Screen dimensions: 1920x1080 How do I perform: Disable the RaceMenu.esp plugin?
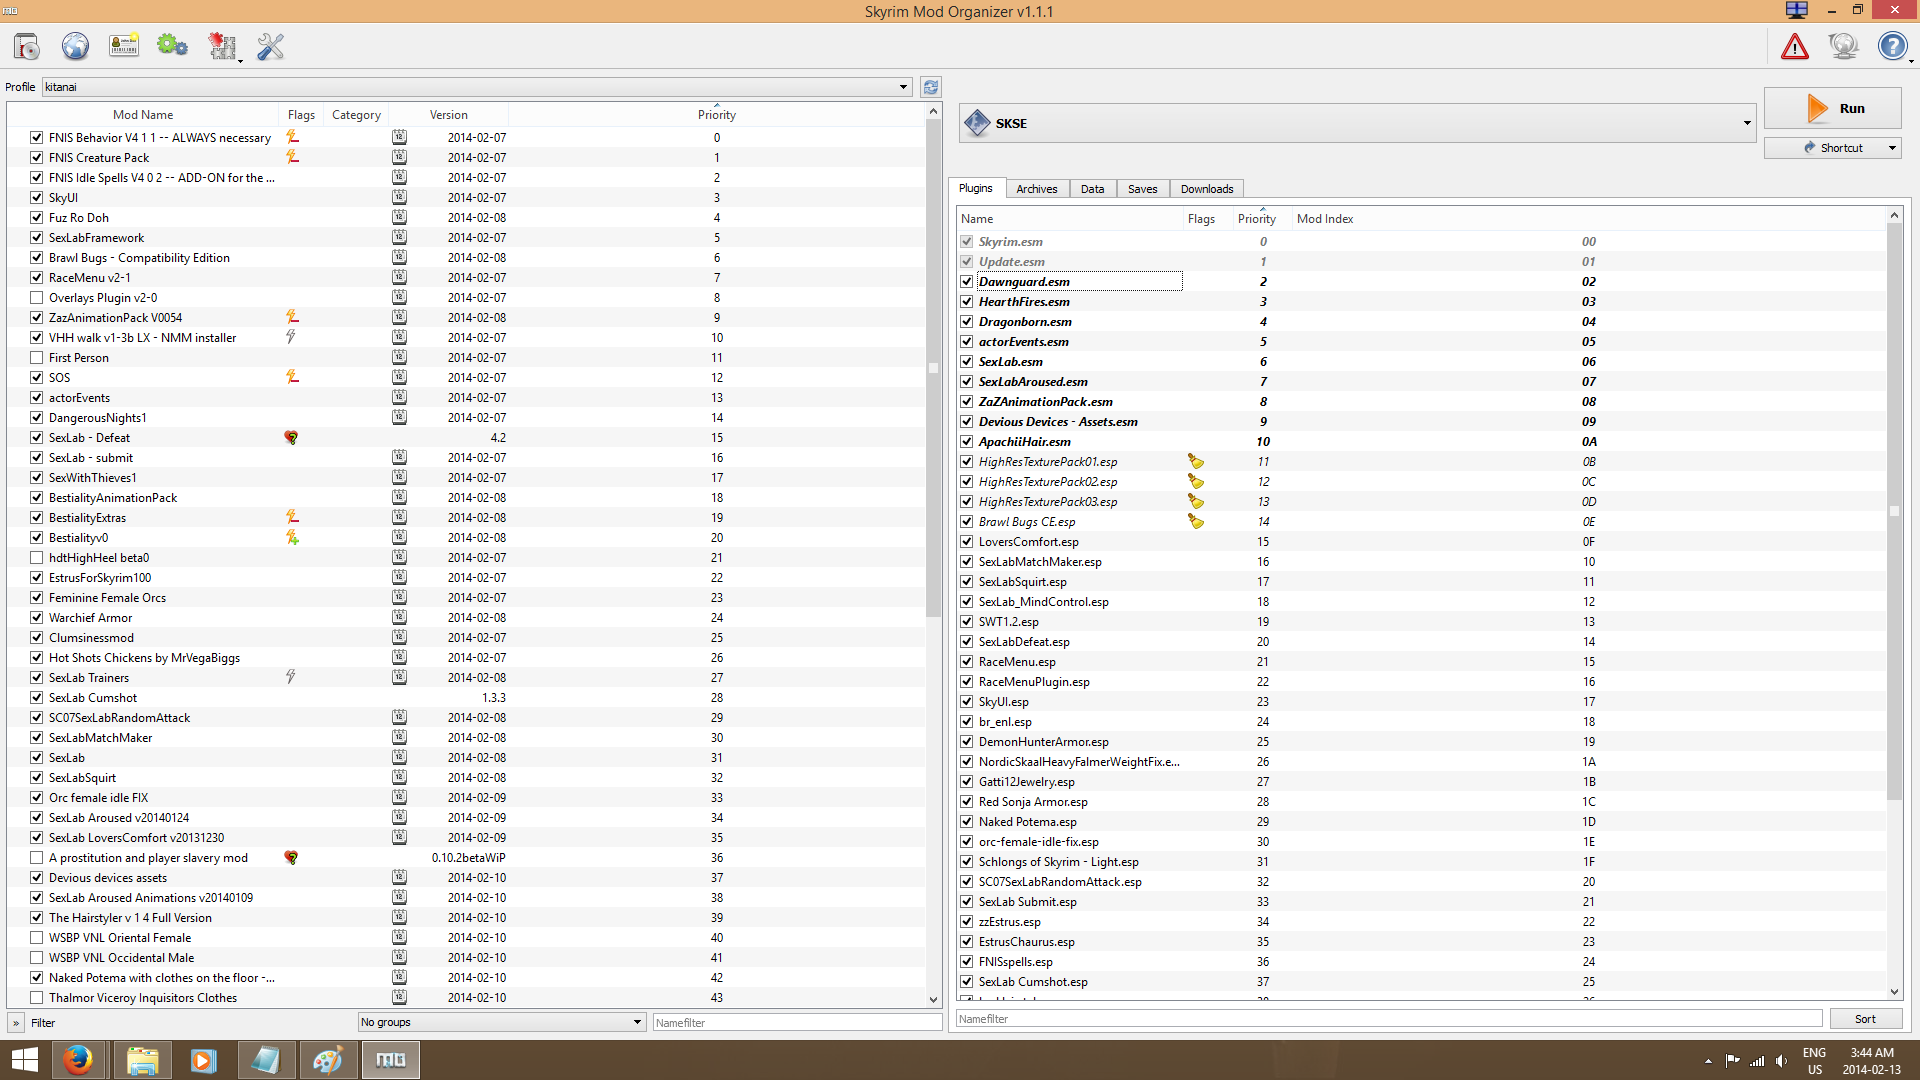967,662
